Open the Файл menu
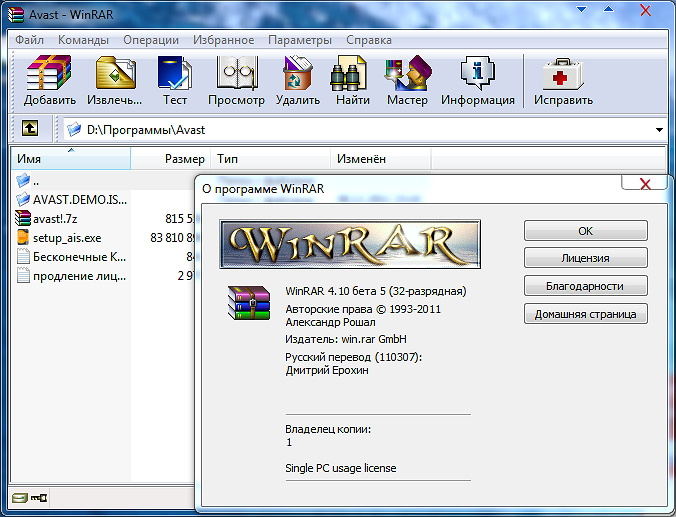Image resolution: width=676 pixels, height=517 pixels. click(29, 40)
